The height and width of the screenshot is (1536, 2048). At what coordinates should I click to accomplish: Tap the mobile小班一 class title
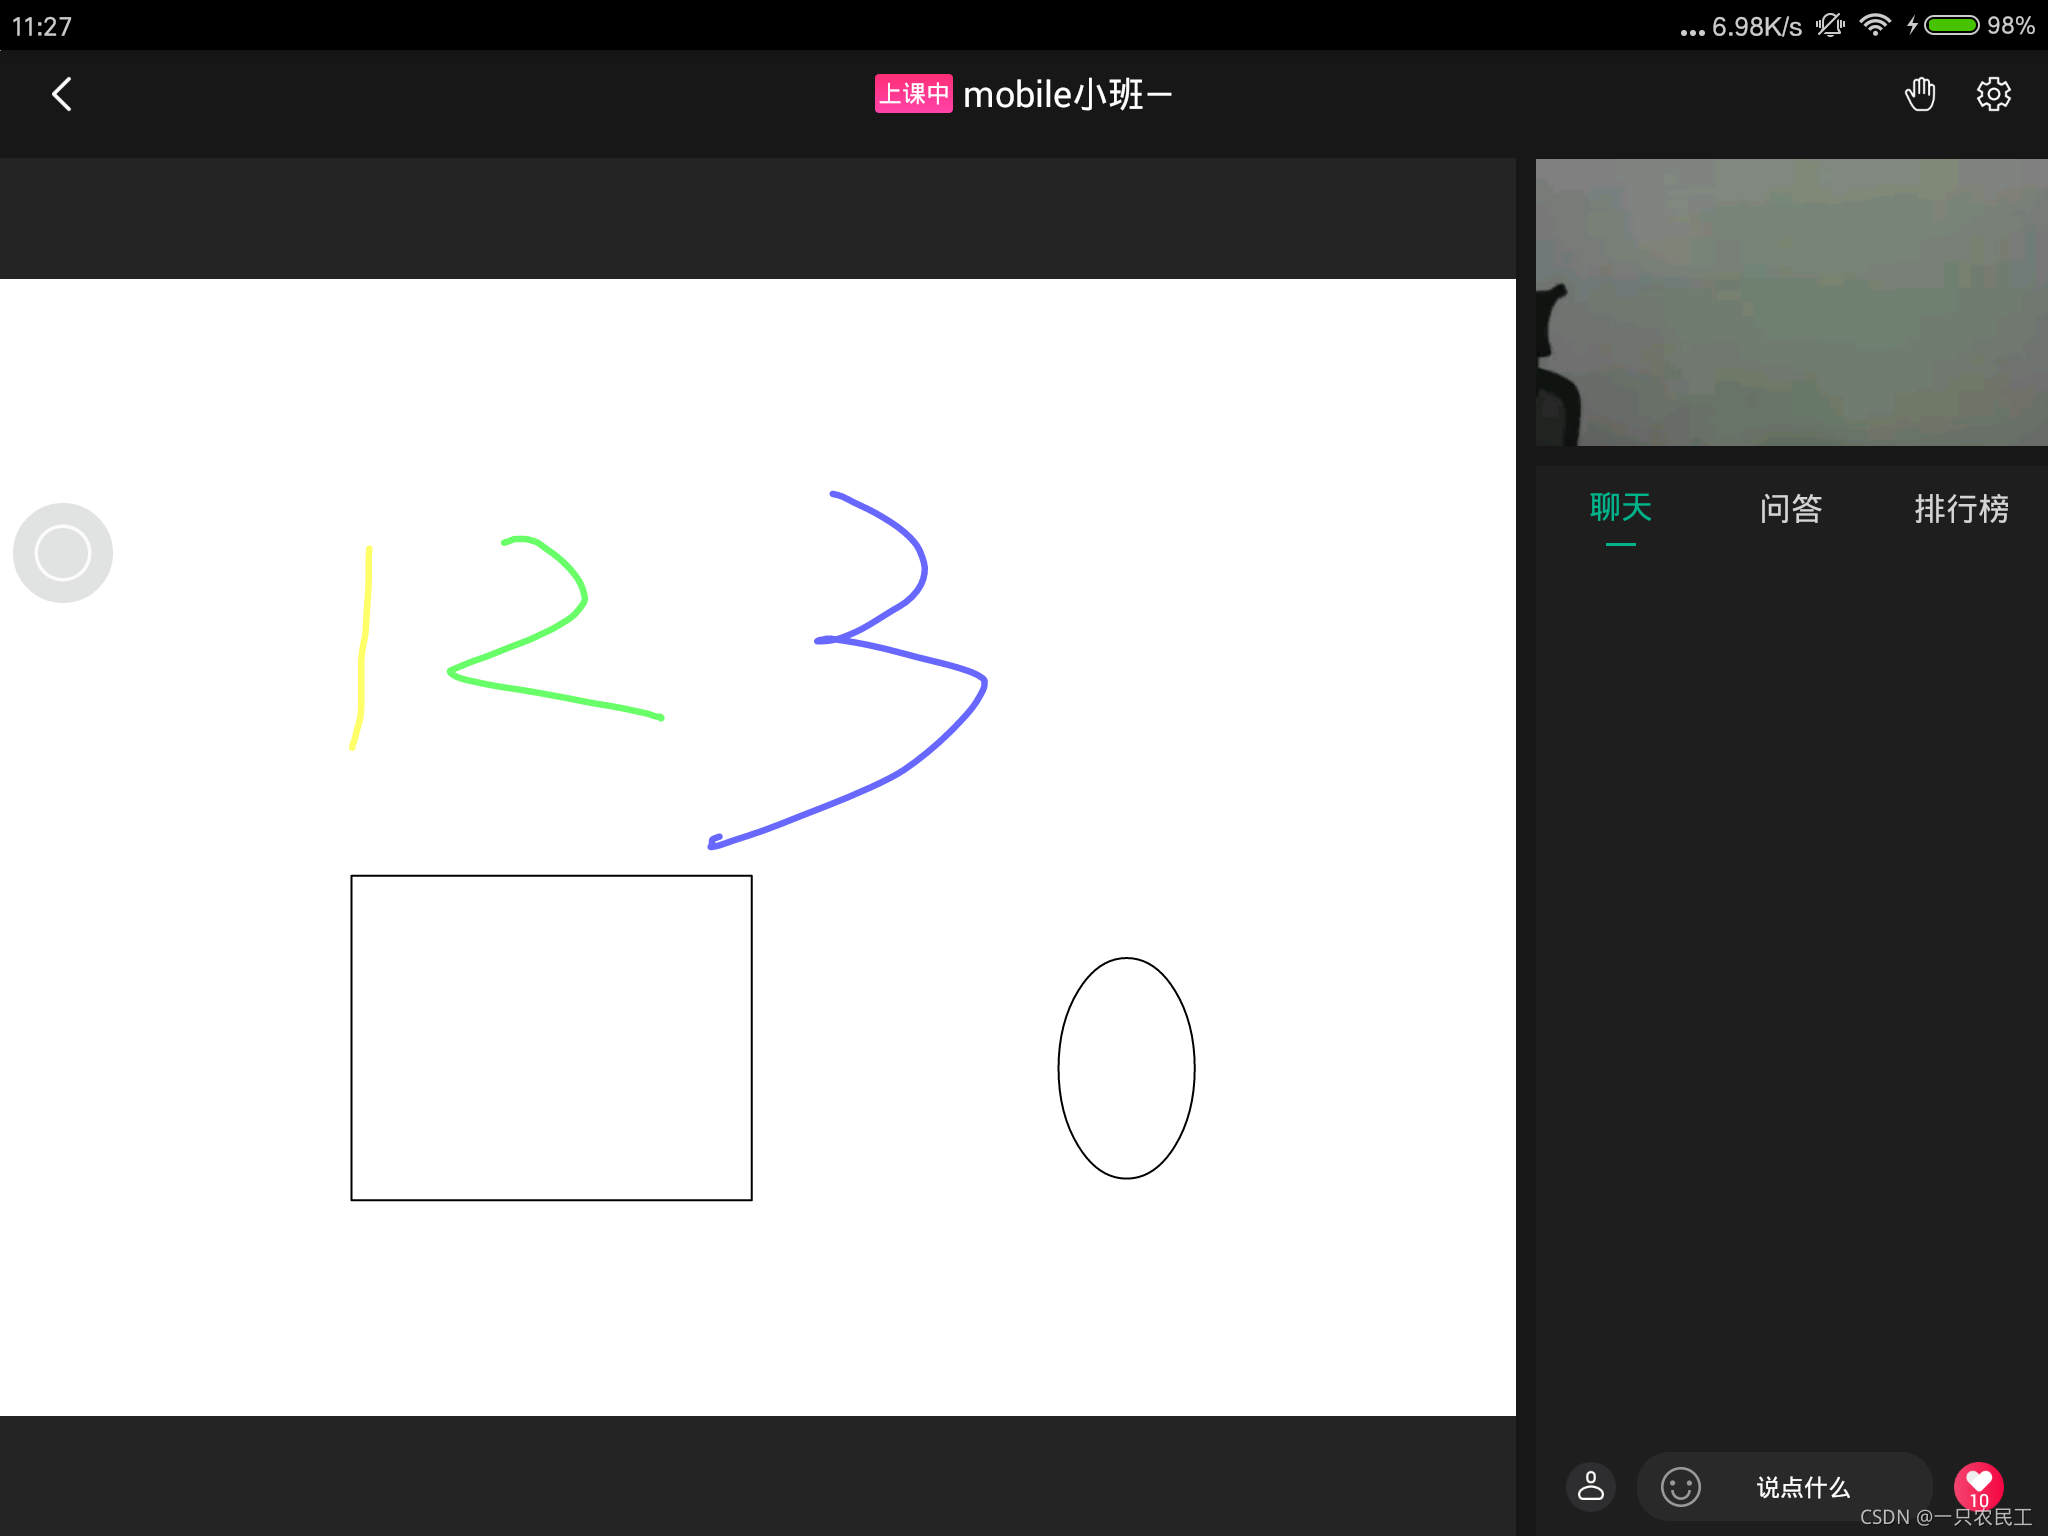pos(1067,94)
